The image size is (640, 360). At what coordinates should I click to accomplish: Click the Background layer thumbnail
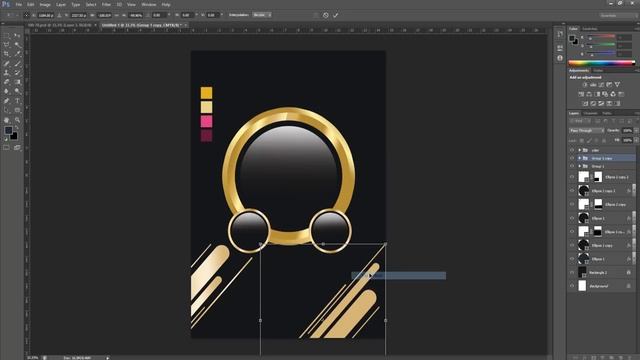[582, 286]
